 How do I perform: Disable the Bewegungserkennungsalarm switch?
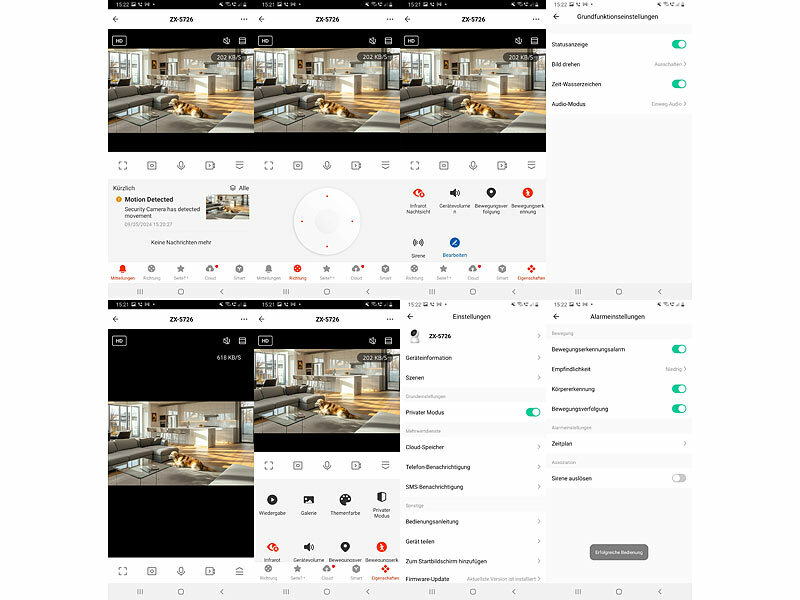(x=679, y=349)
